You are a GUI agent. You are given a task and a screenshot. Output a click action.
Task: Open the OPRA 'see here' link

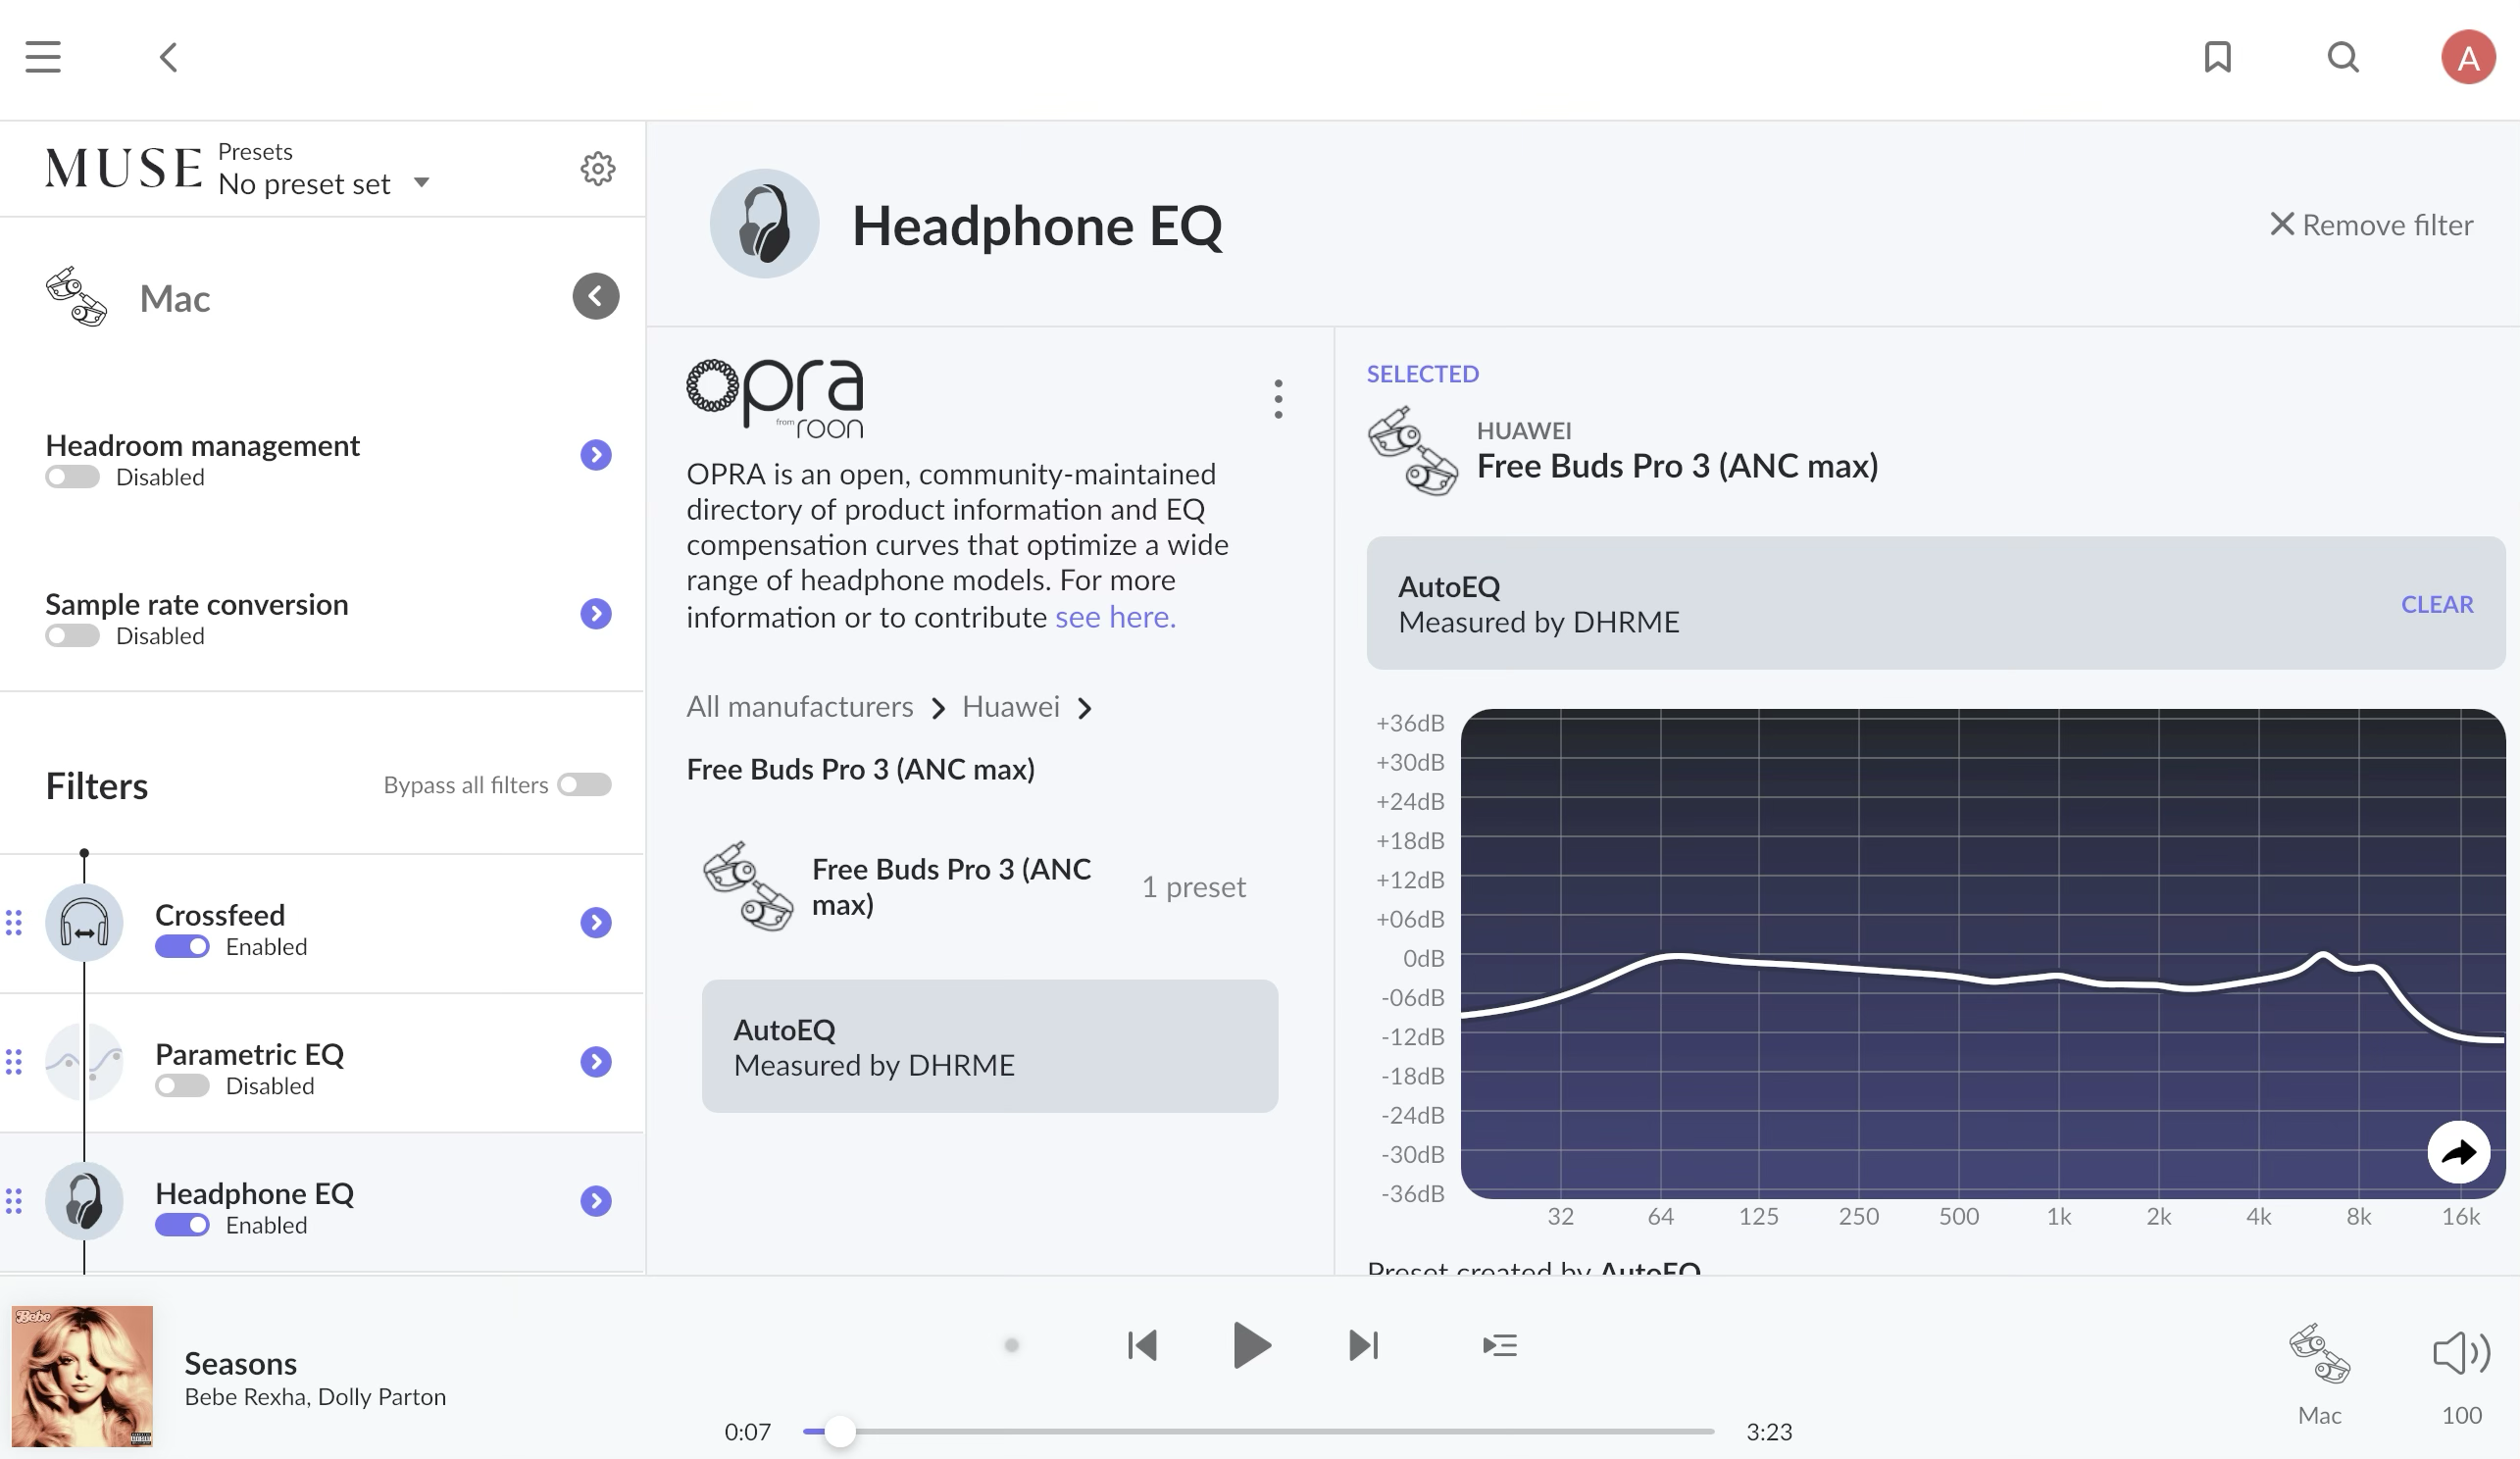[1115, 617]
